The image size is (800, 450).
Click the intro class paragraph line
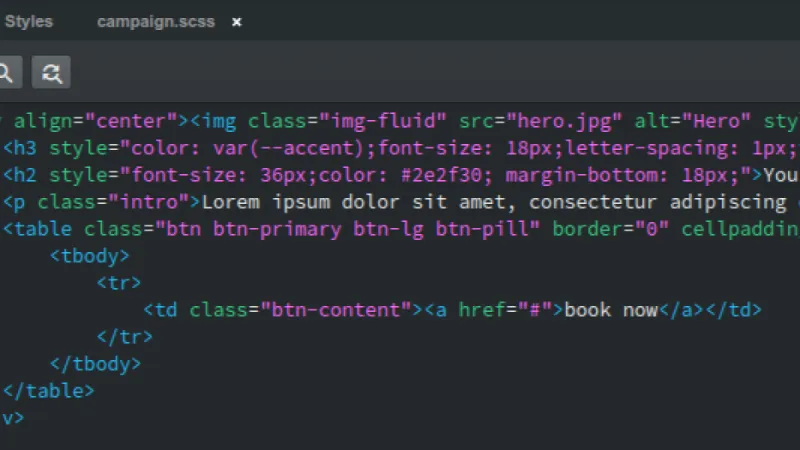[400, 202]
